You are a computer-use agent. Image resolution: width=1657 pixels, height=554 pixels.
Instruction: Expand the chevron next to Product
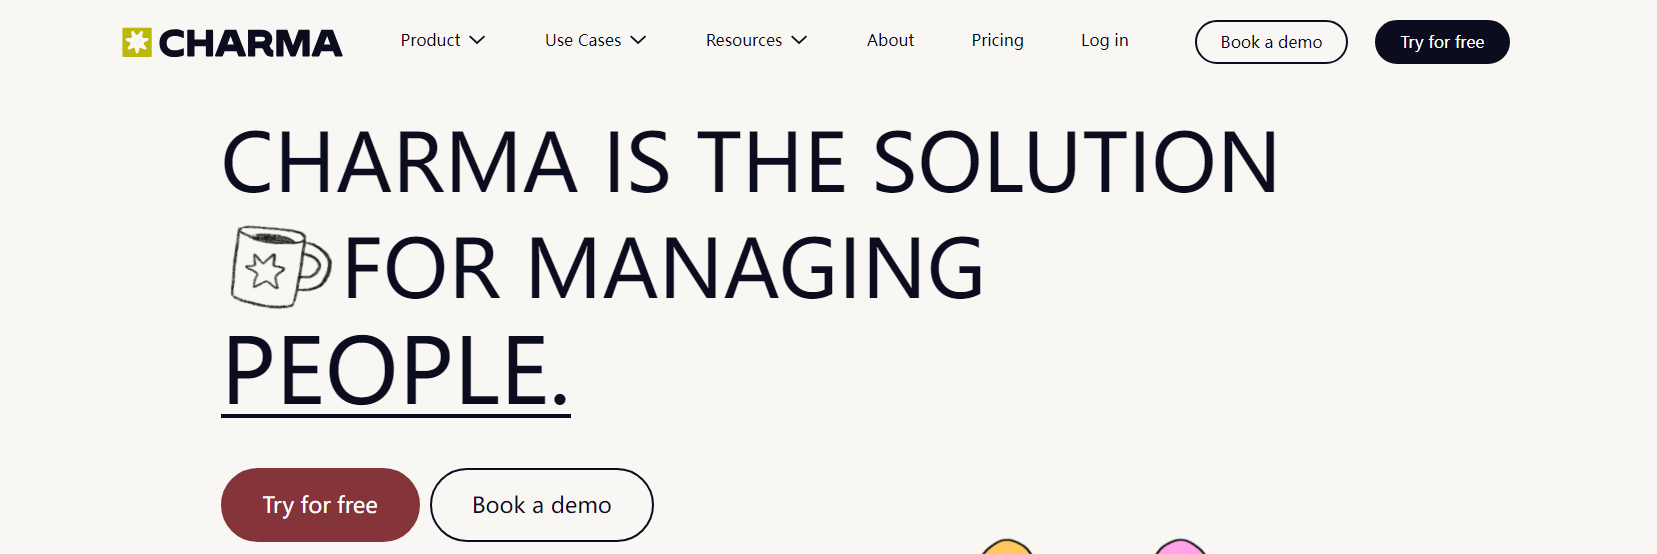click(x=478, y=40)
